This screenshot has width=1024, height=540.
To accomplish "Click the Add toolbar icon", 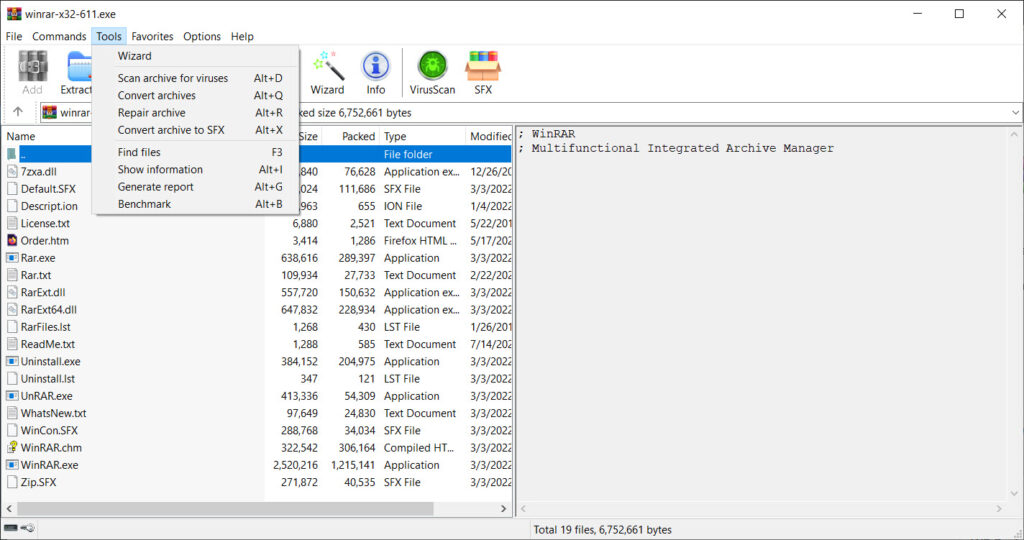I will point(32,72).
